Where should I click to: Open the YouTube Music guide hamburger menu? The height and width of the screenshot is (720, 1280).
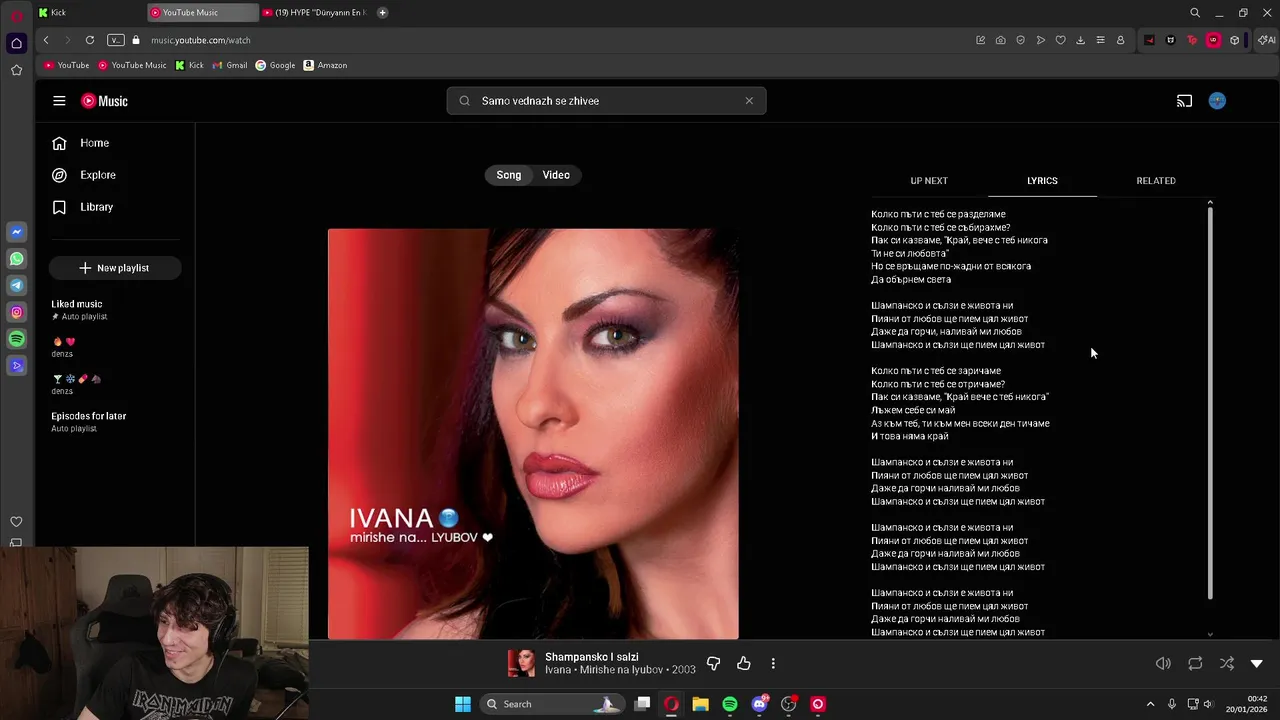click(x=59, y=101)
